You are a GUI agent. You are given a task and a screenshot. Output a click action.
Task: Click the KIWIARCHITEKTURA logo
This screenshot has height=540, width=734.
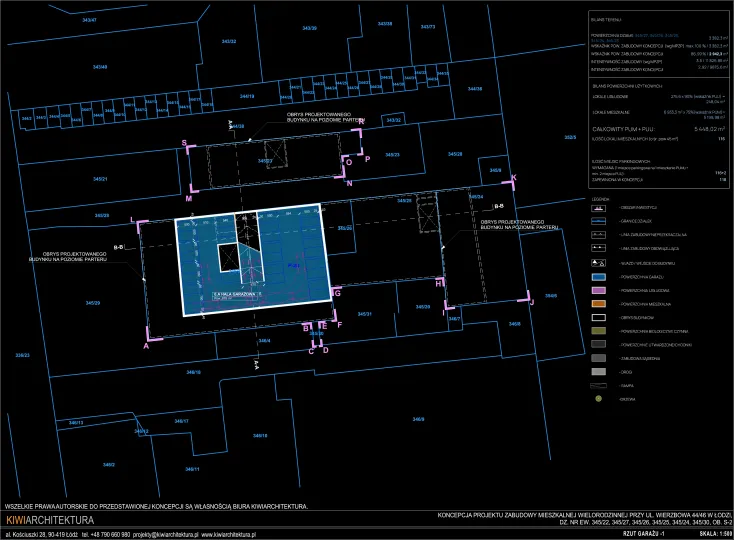click(x=49, y=521)
